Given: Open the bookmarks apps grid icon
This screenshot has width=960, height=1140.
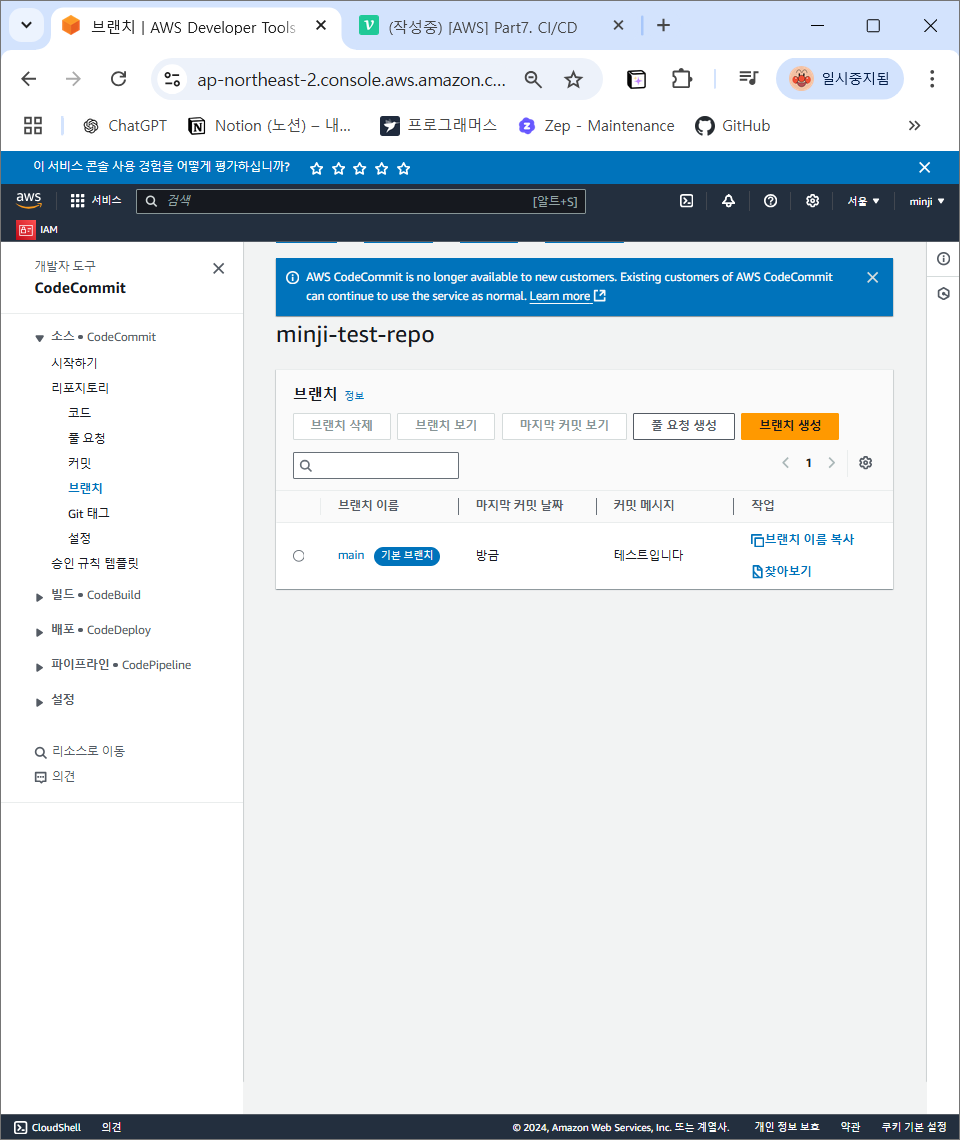Looking at the screenshot, I should (33, 126).
